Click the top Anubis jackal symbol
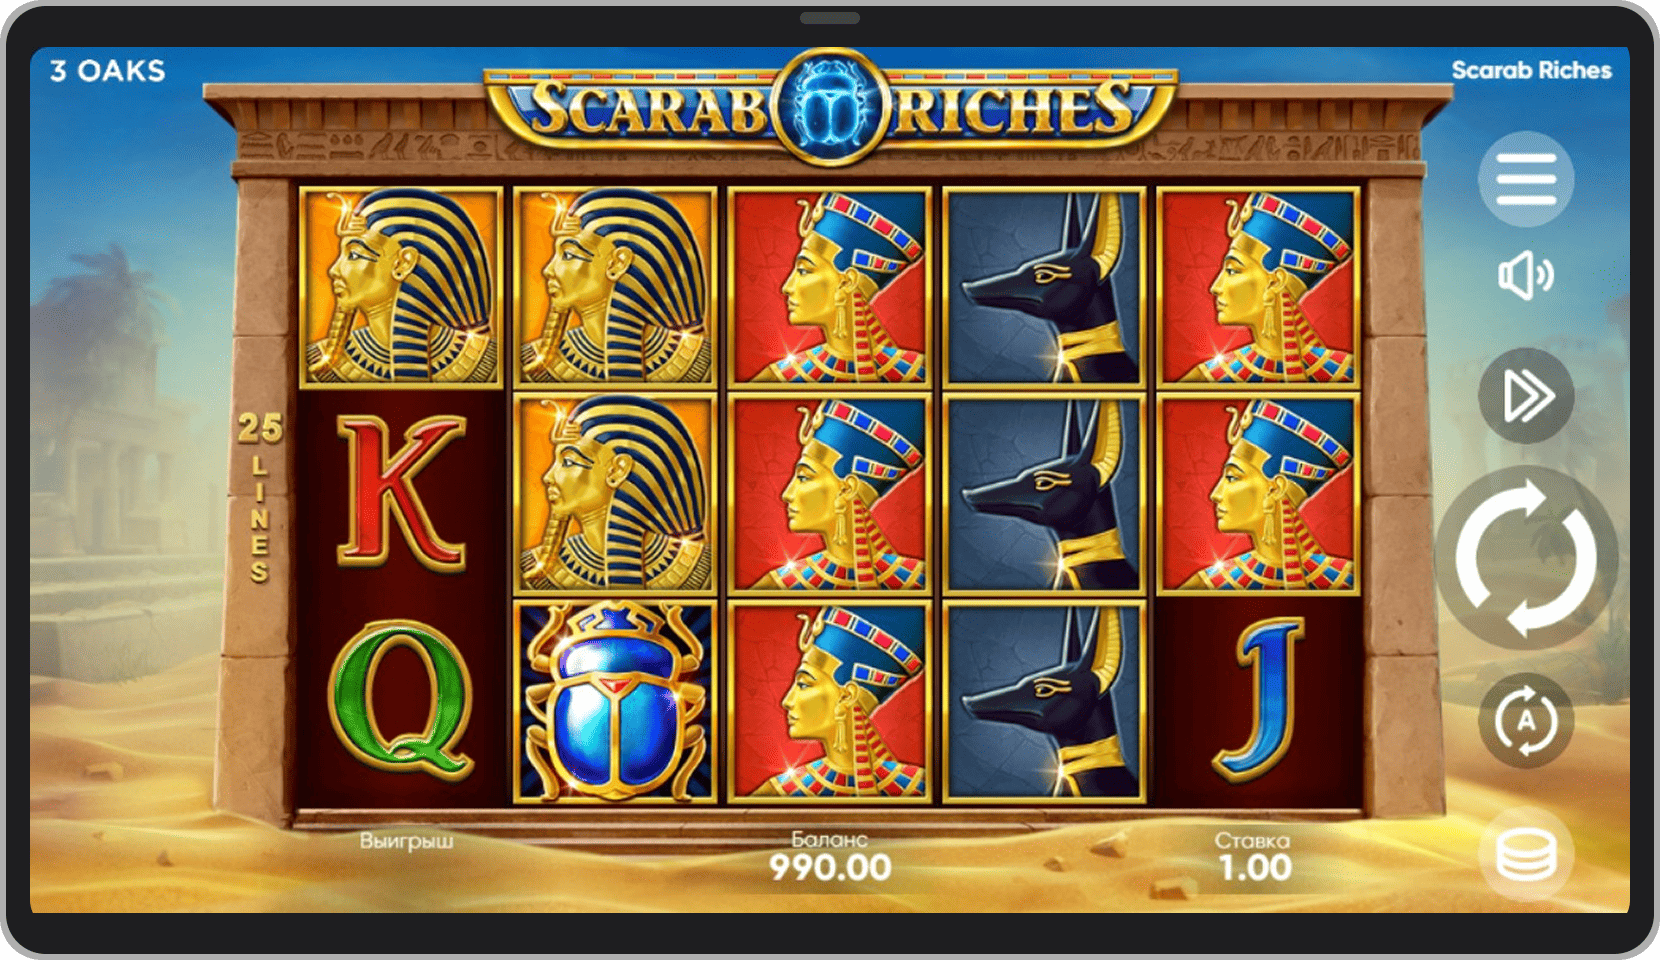Image resolution: width=1660 pixels, height=960 pixels. point(1044,286)
